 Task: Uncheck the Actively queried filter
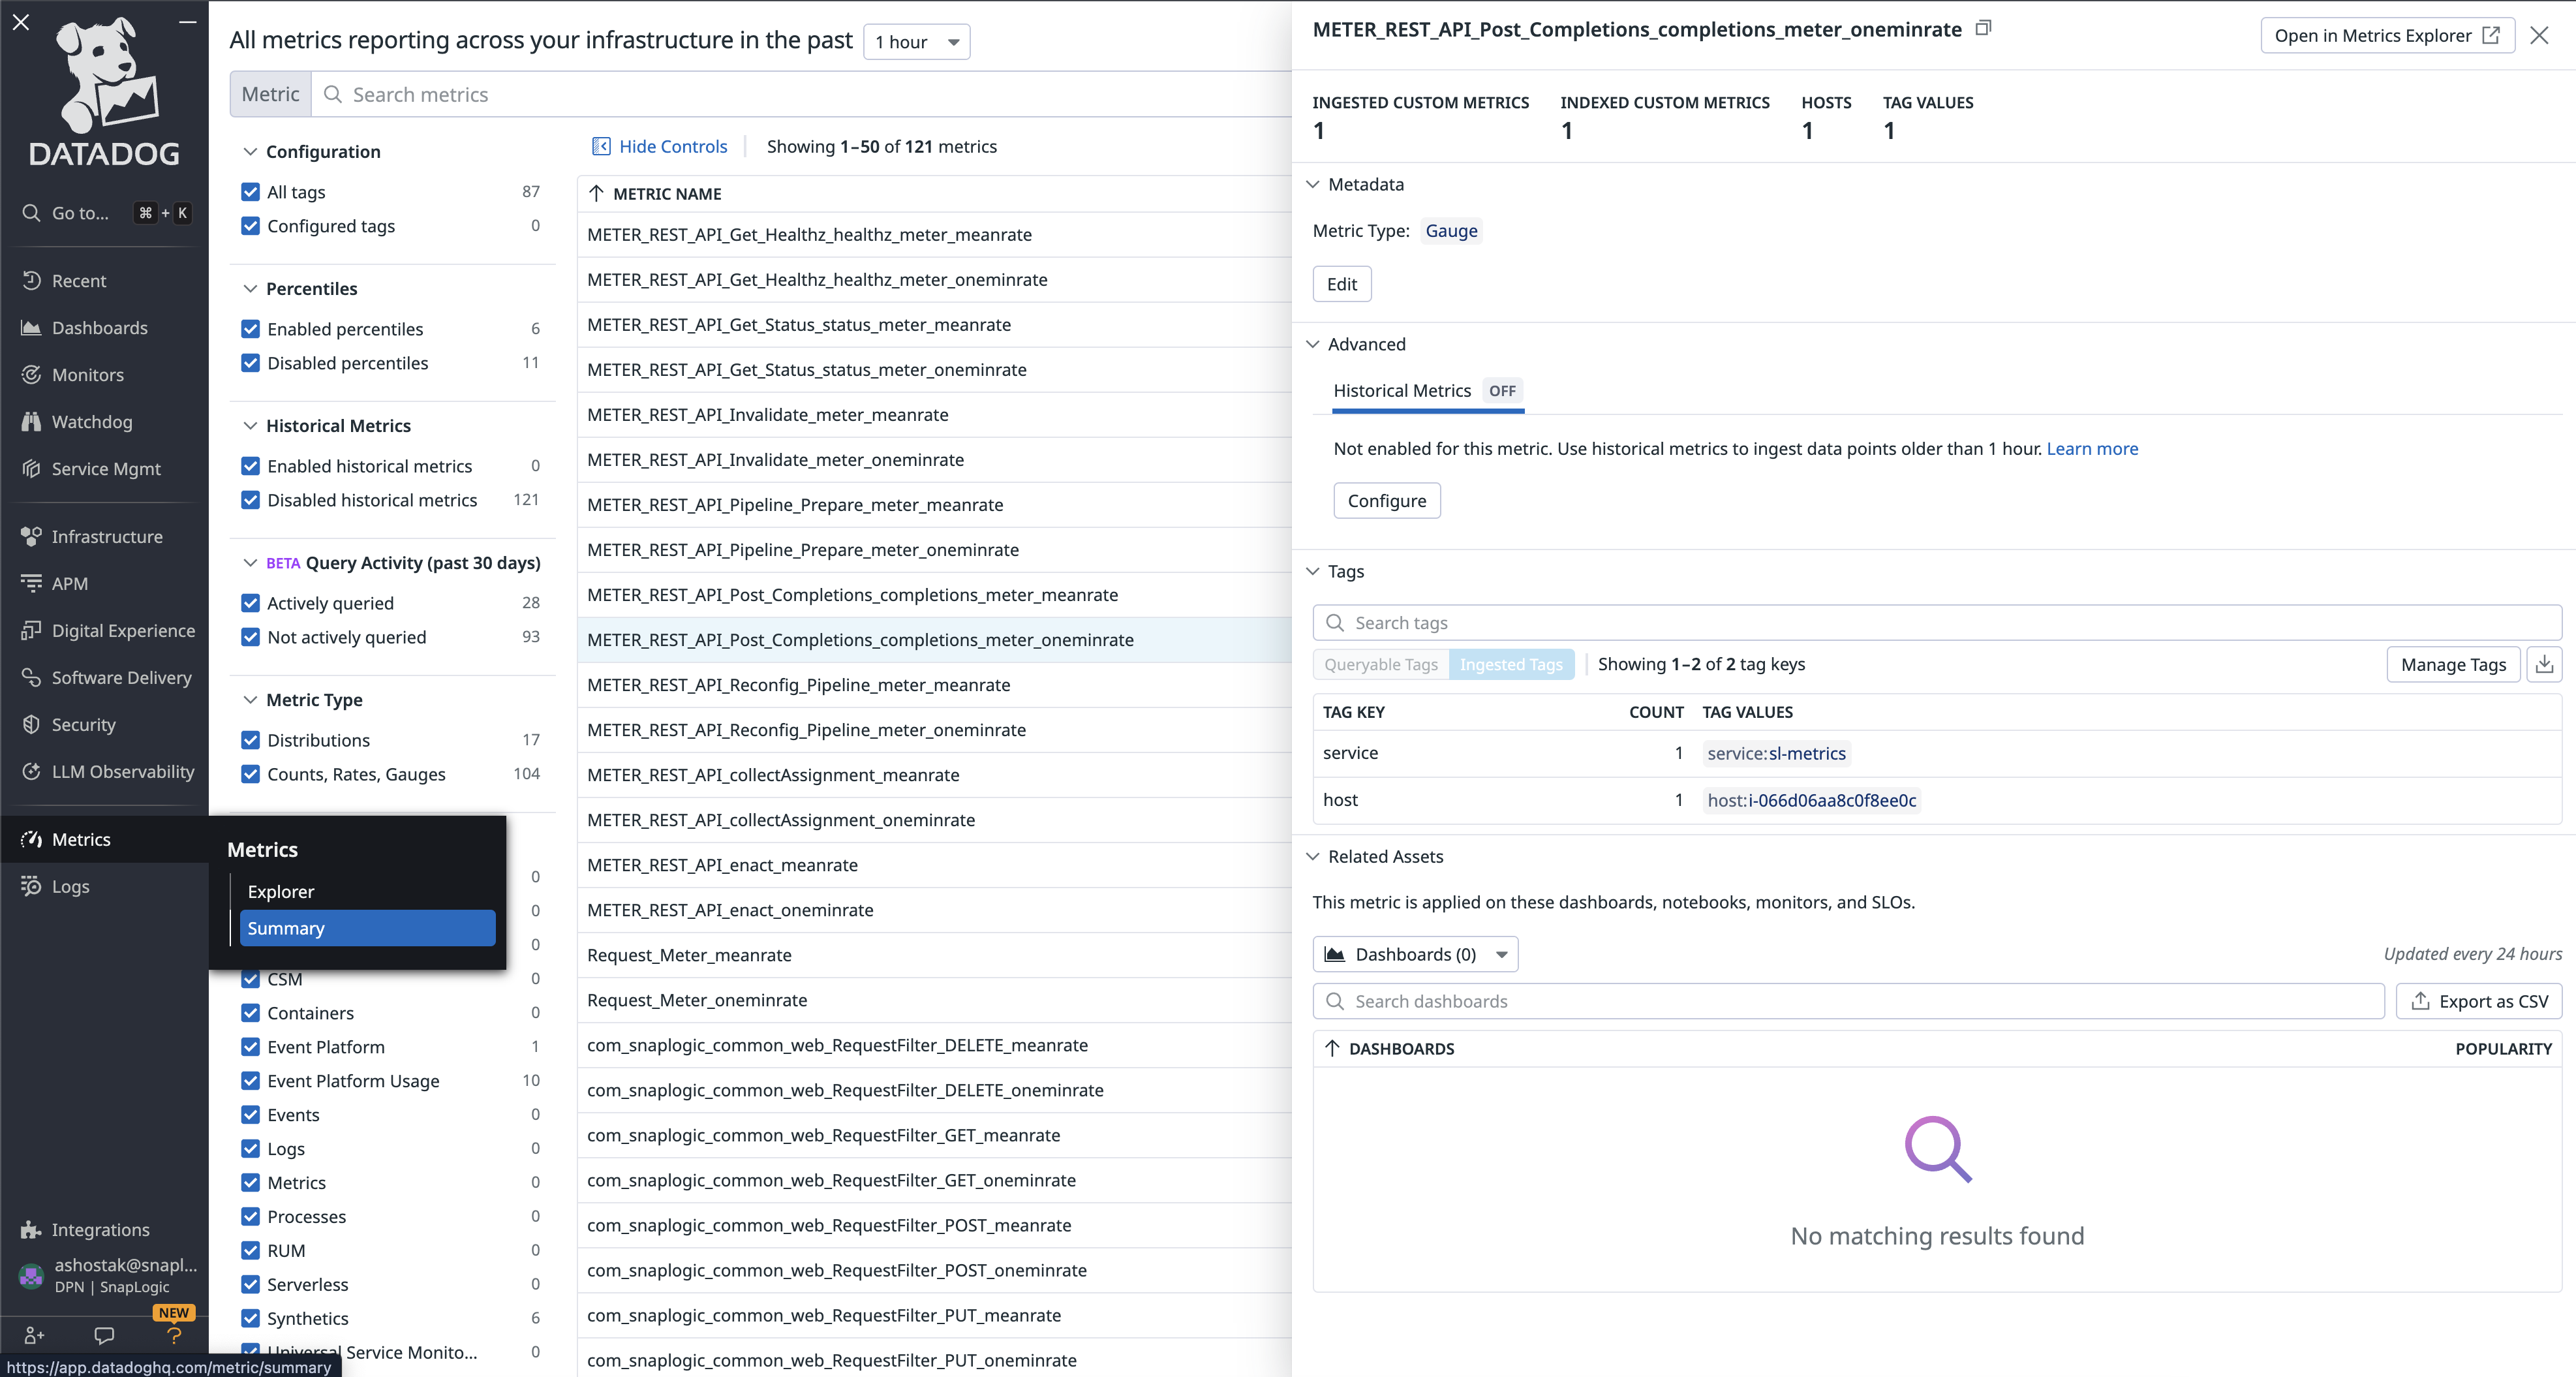pos(250,603)
